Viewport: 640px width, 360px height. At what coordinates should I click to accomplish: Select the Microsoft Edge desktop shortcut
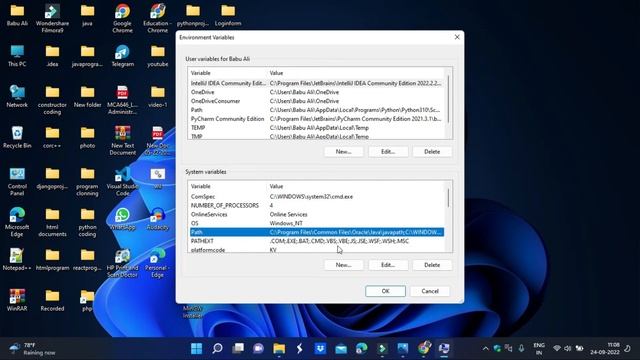[17, 222]
